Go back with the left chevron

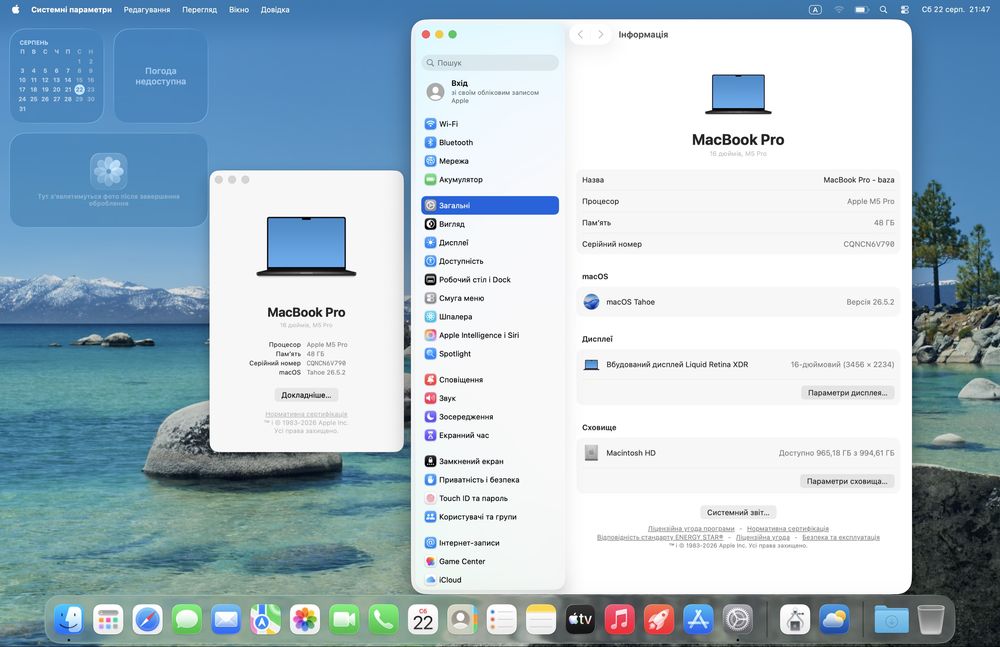[x=580, y=34]
